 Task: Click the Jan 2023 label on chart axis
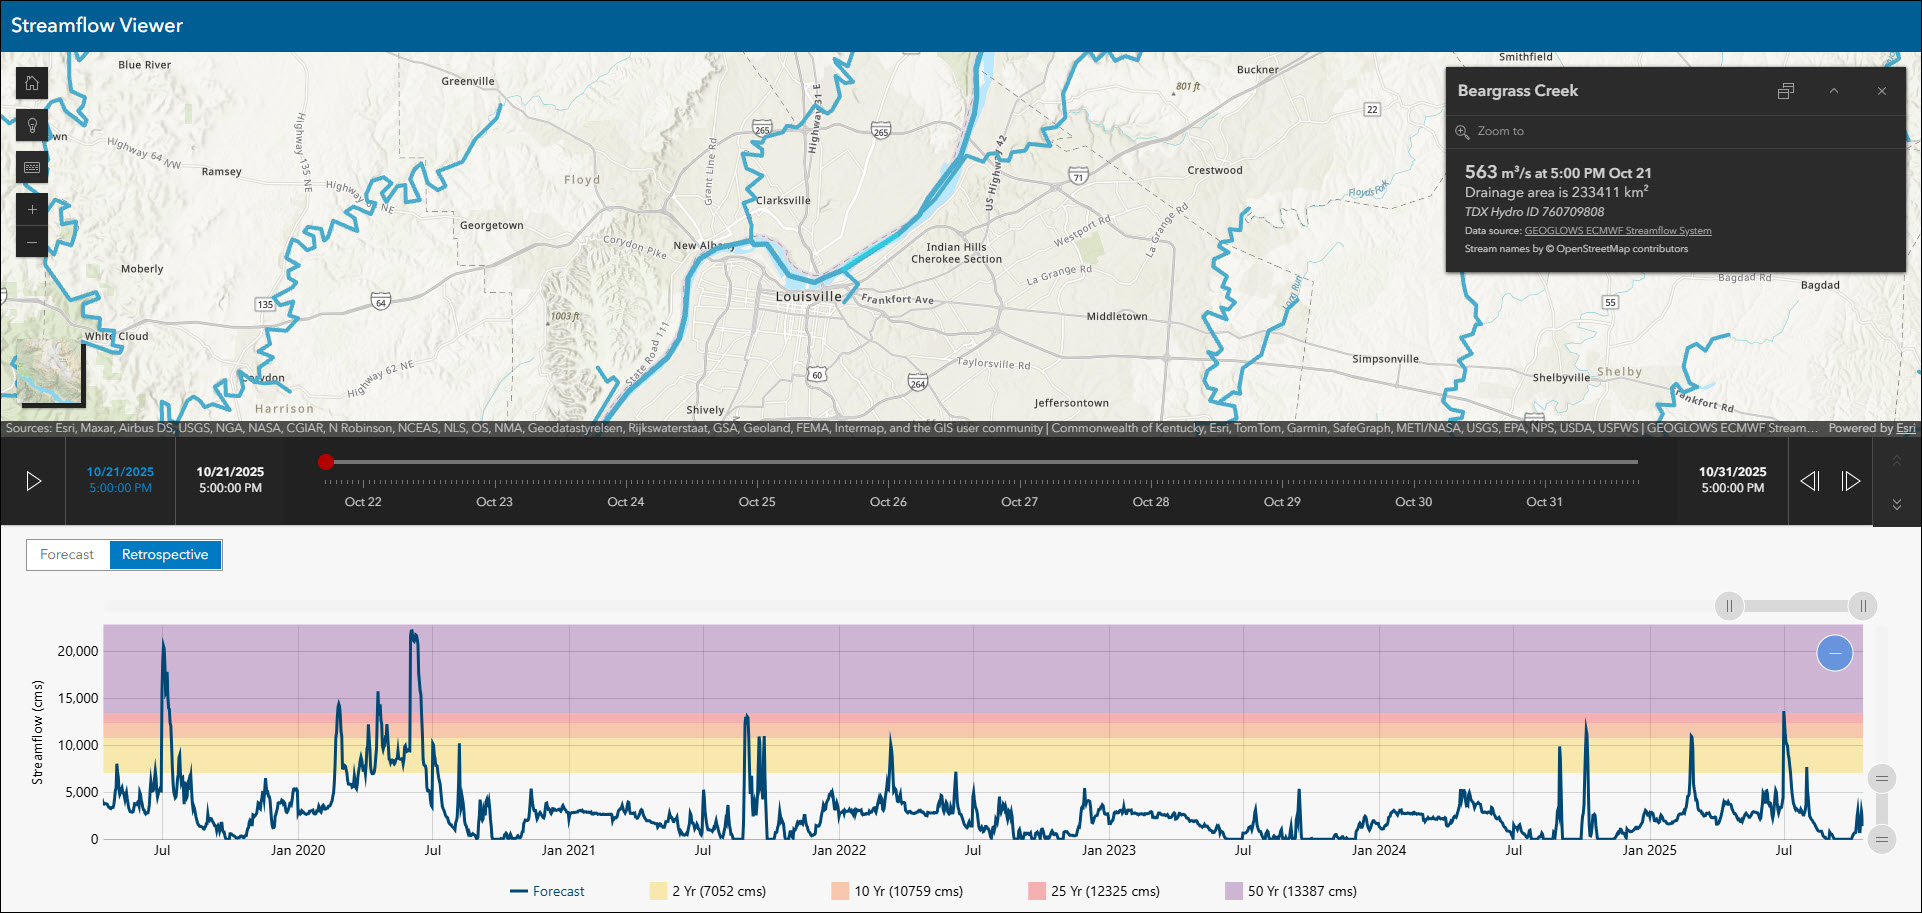coord(1108,851)
